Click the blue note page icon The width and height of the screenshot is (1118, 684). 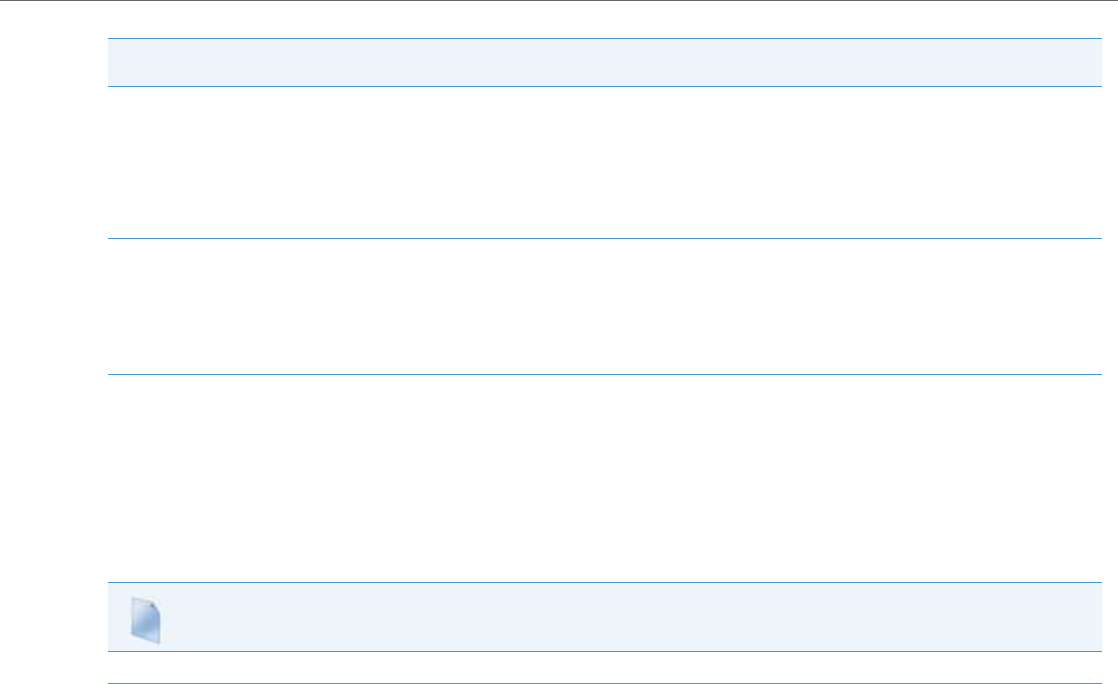click(146, 620)
